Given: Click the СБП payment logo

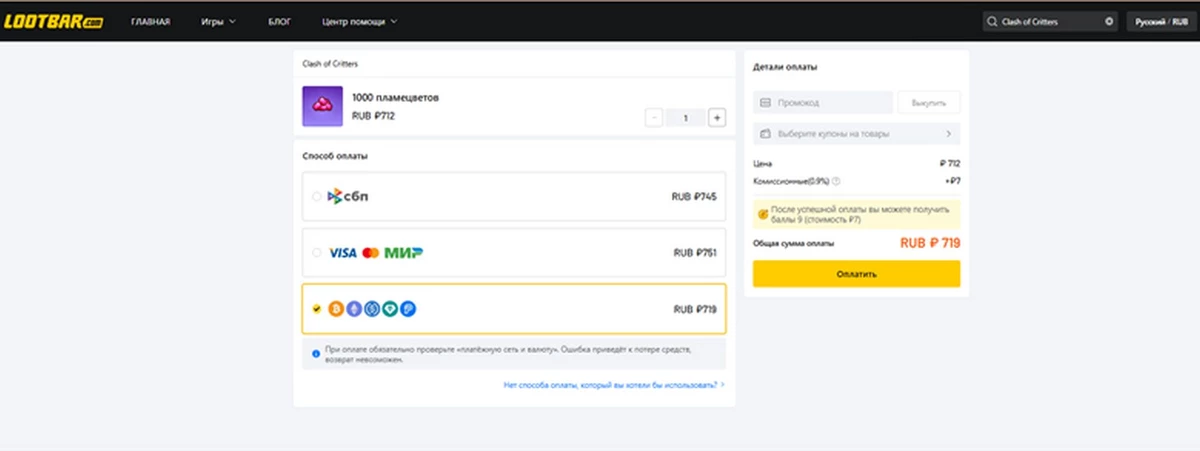Looking at the screenshot, I should point(348,197).
